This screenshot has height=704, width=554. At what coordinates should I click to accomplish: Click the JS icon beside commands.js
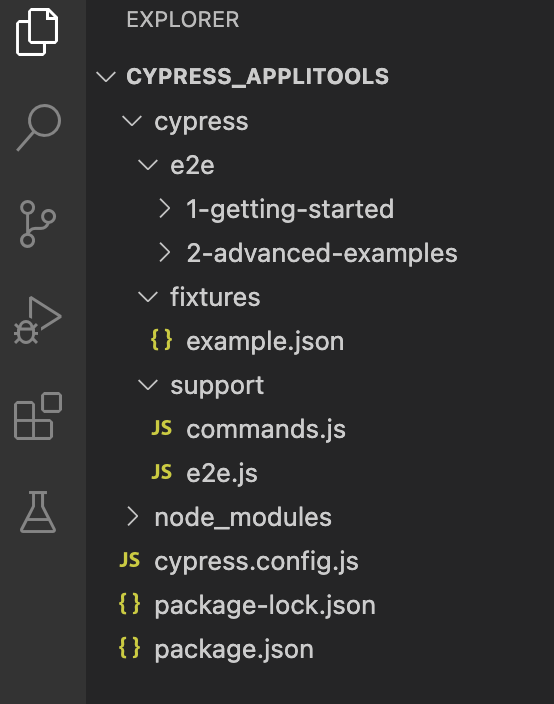[x=162, y=428]
